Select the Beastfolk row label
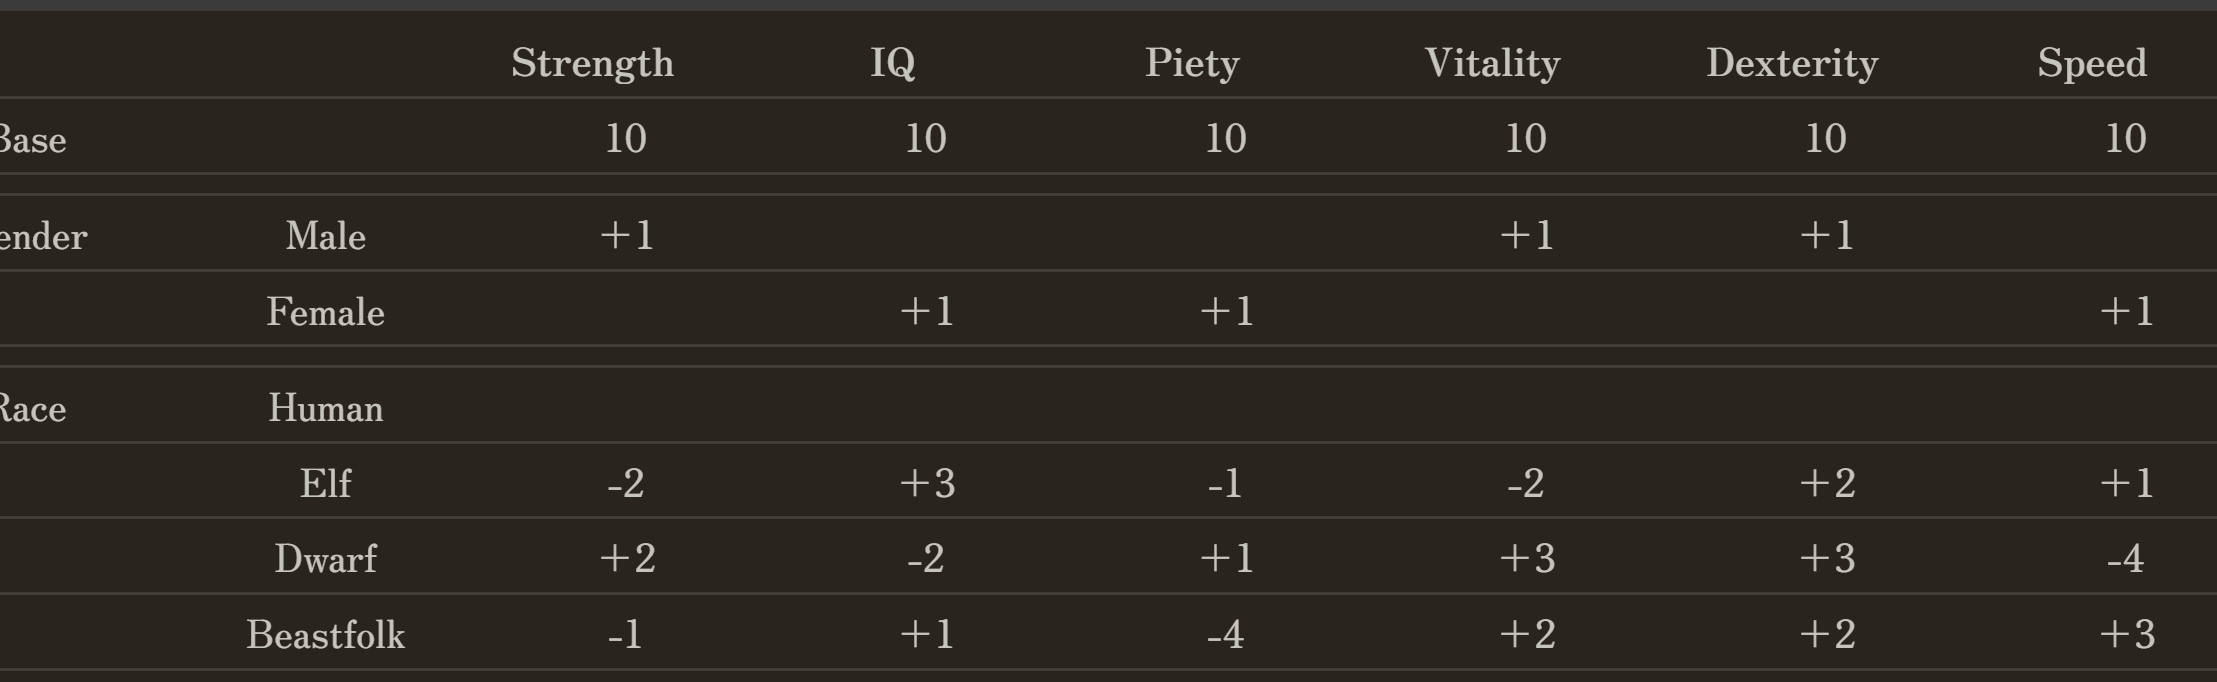The image size is (2217, 682). pos(325,635)
